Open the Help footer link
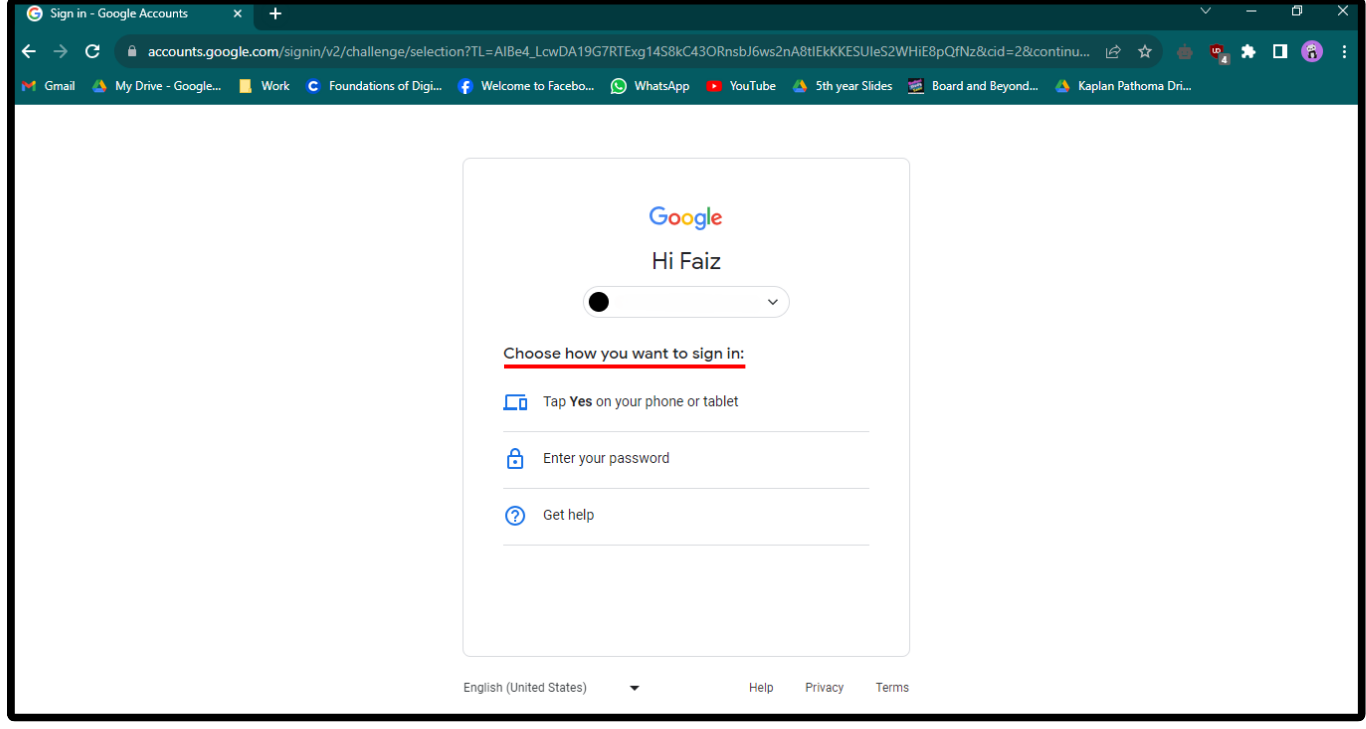 (x=761, y=688)
